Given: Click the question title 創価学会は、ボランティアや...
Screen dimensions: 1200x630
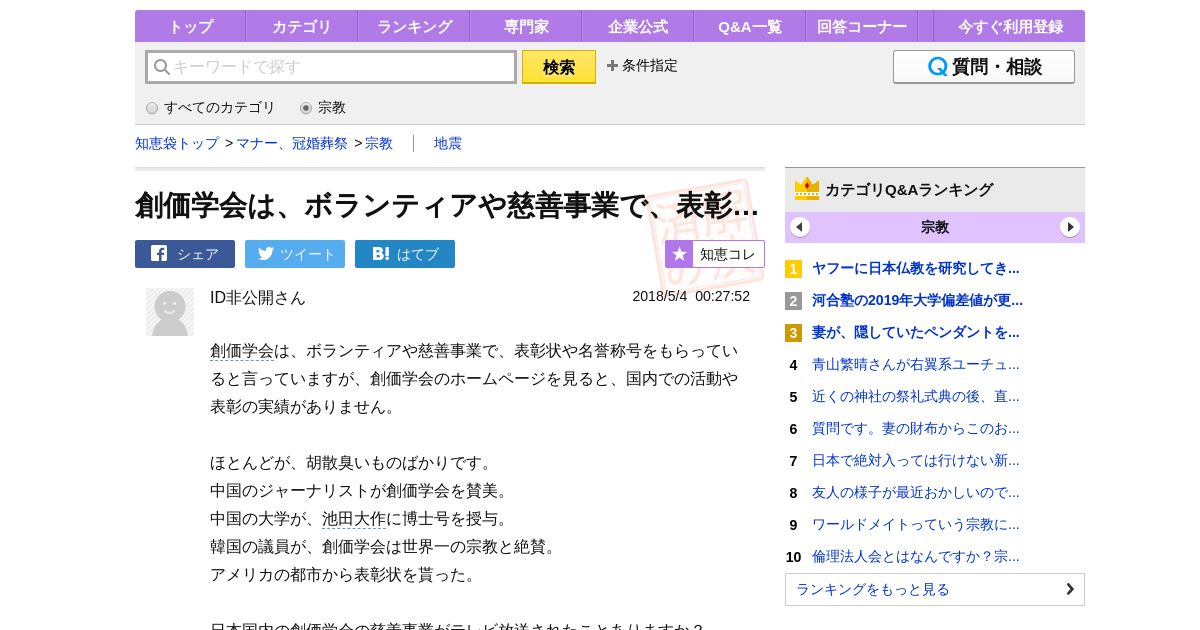Looking at the screenshot, I should point(447,205).
